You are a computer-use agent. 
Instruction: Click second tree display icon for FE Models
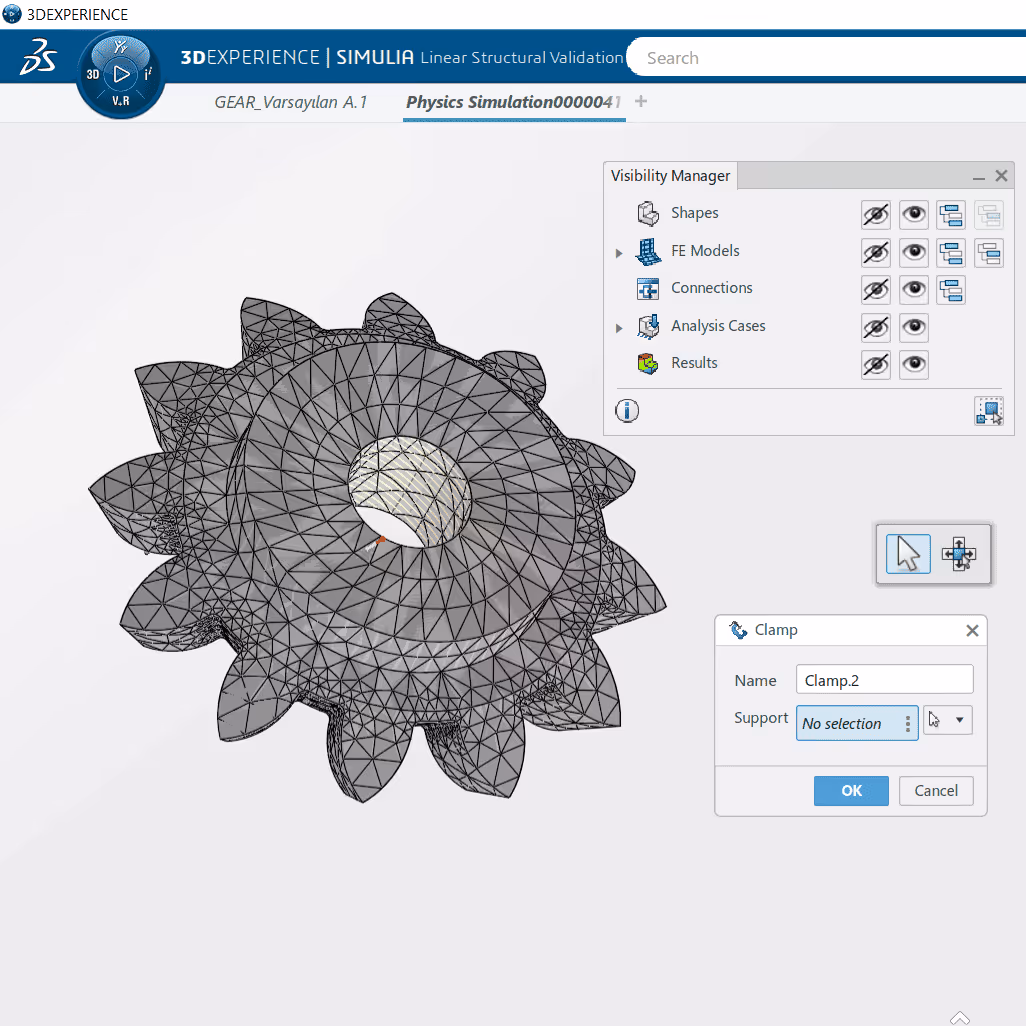989,253
